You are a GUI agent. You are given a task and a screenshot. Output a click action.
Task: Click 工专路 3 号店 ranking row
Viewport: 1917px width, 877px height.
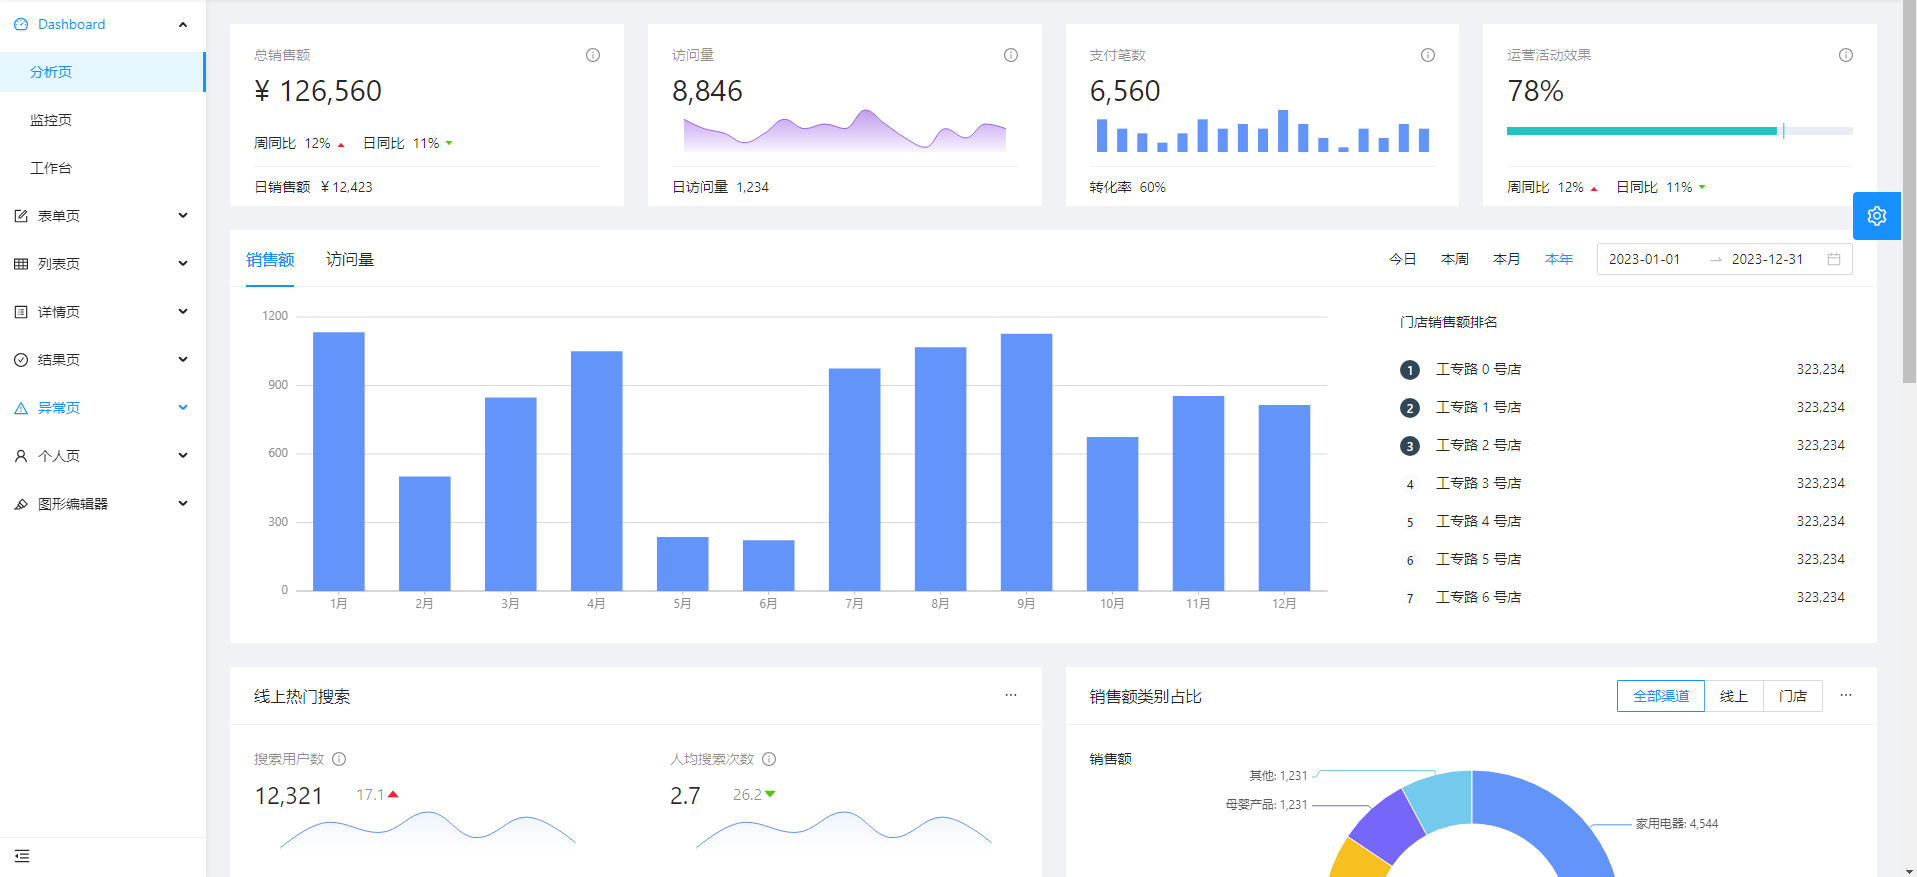coord(1622,483)
